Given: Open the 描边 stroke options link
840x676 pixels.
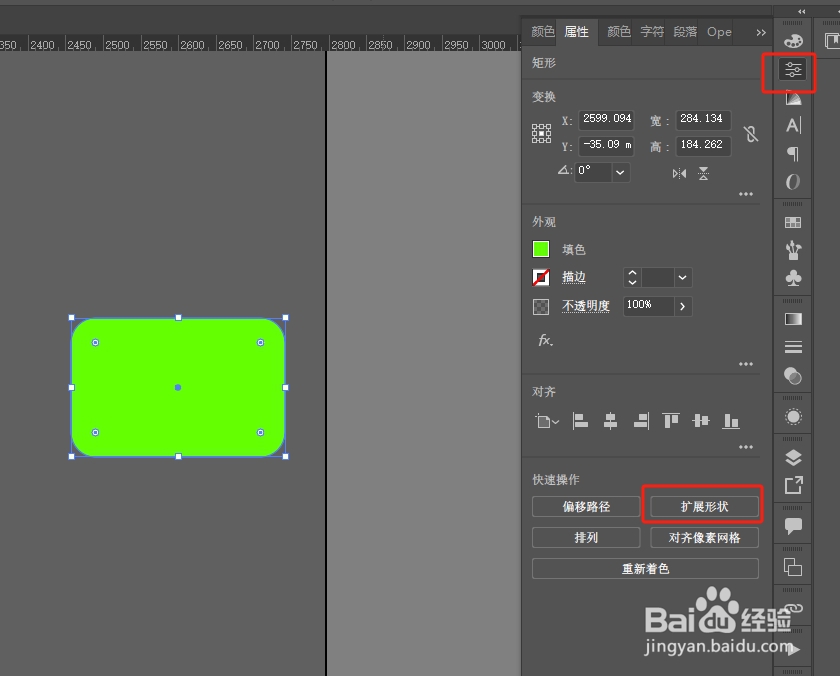Looking at the screenshot, I should (x=574, y=277).
